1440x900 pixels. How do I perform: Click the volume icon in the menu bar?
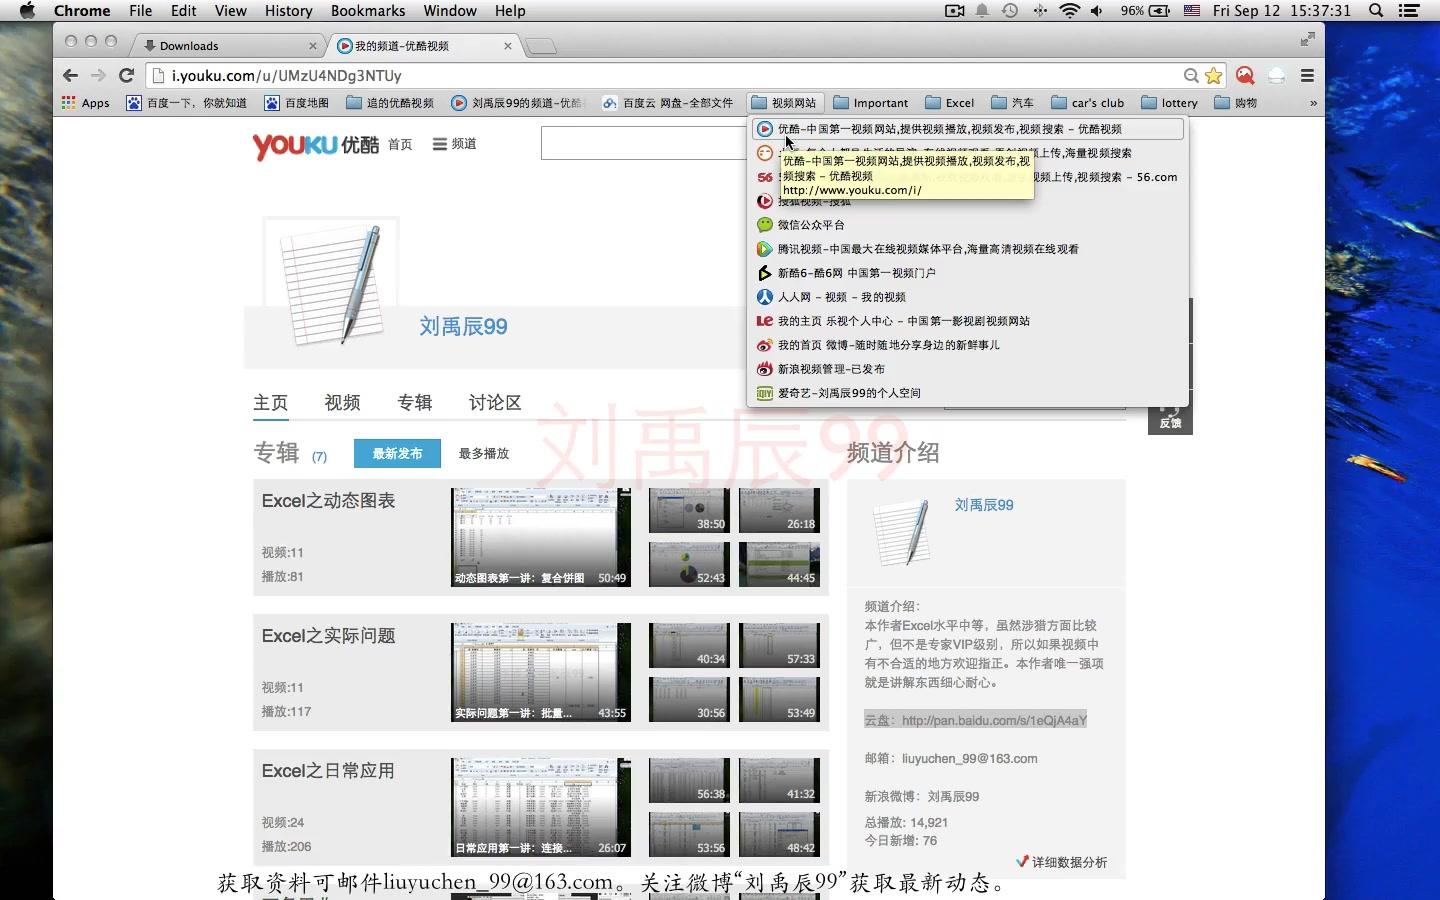(1097, 11)
